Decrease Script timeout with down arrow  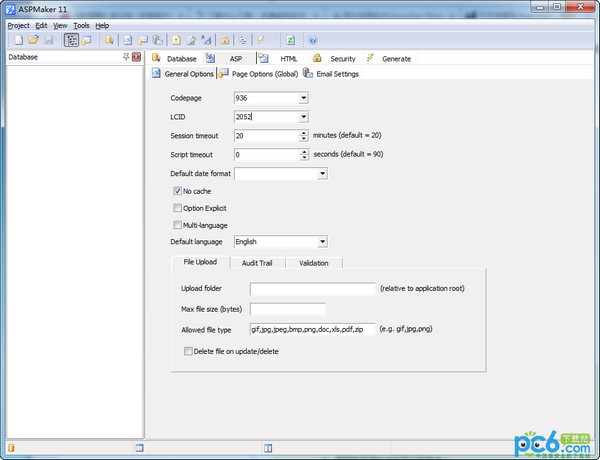(x=304, y=157)
